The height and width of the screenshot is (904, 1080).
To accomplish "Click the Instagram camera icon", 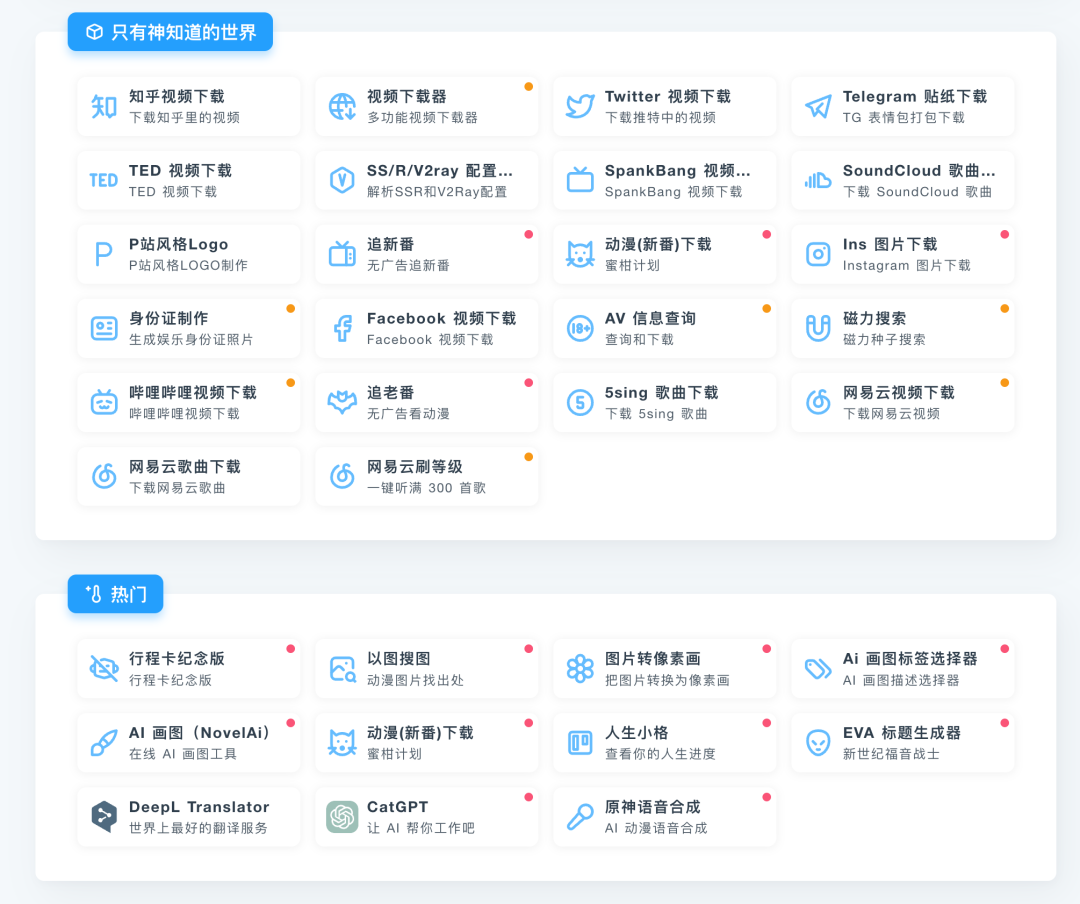I will [818, 254].
